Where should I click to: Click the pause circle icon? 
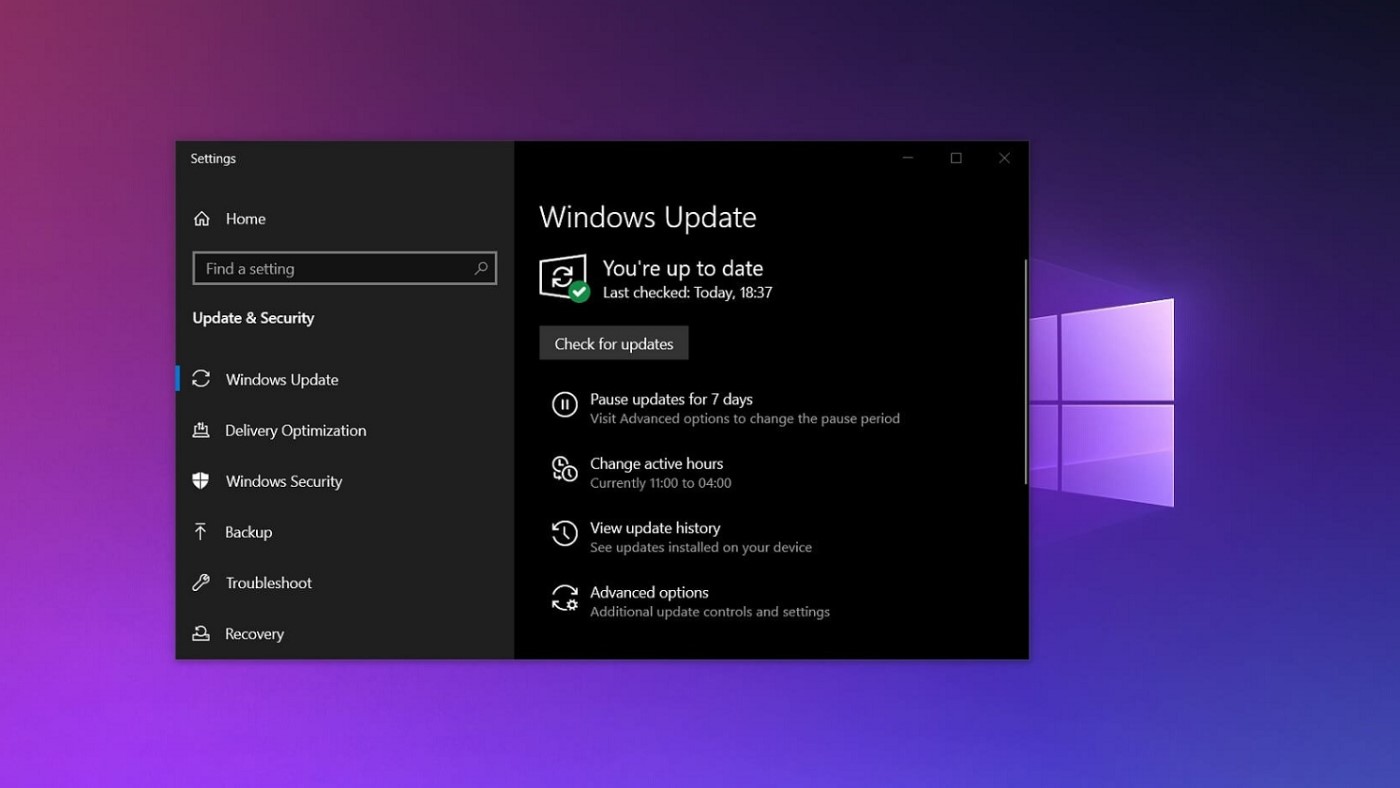[565, 405]
